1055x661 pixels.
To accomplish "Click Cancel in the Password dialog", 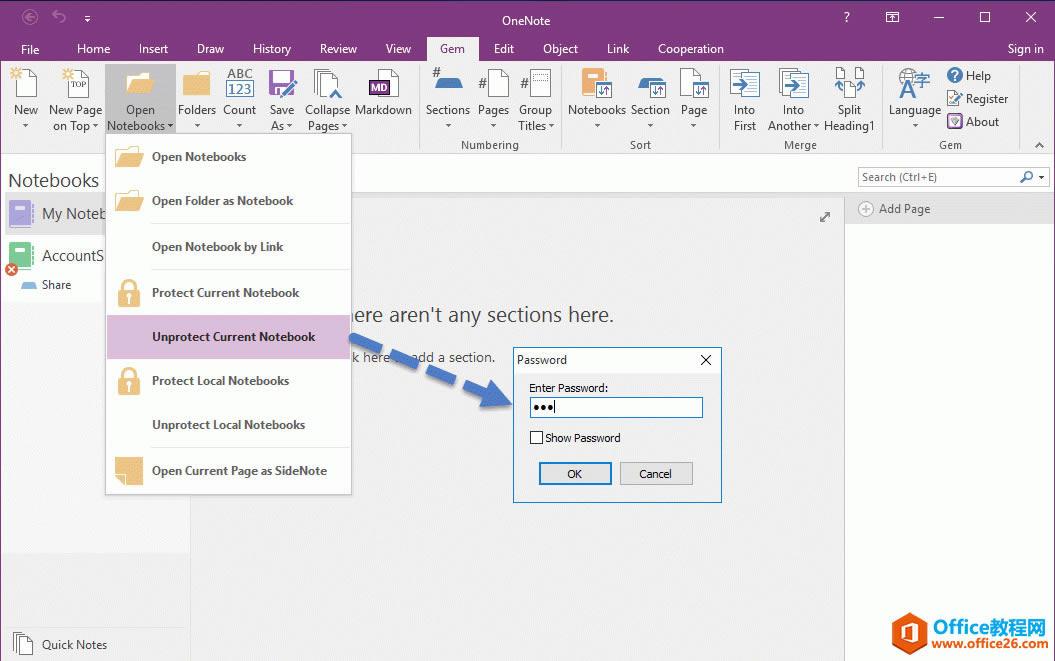I will (656, 474).
